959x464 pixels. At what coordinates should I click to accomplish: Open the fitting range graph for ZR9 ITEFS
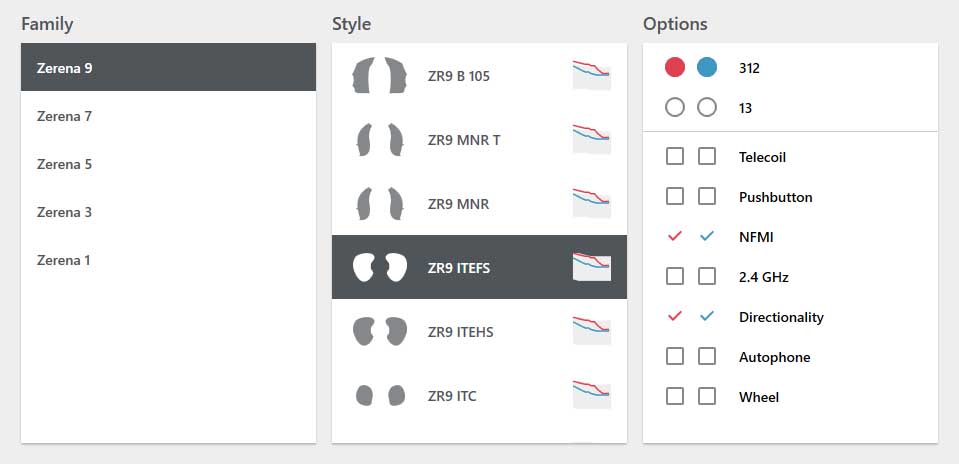tap(591, 267)
